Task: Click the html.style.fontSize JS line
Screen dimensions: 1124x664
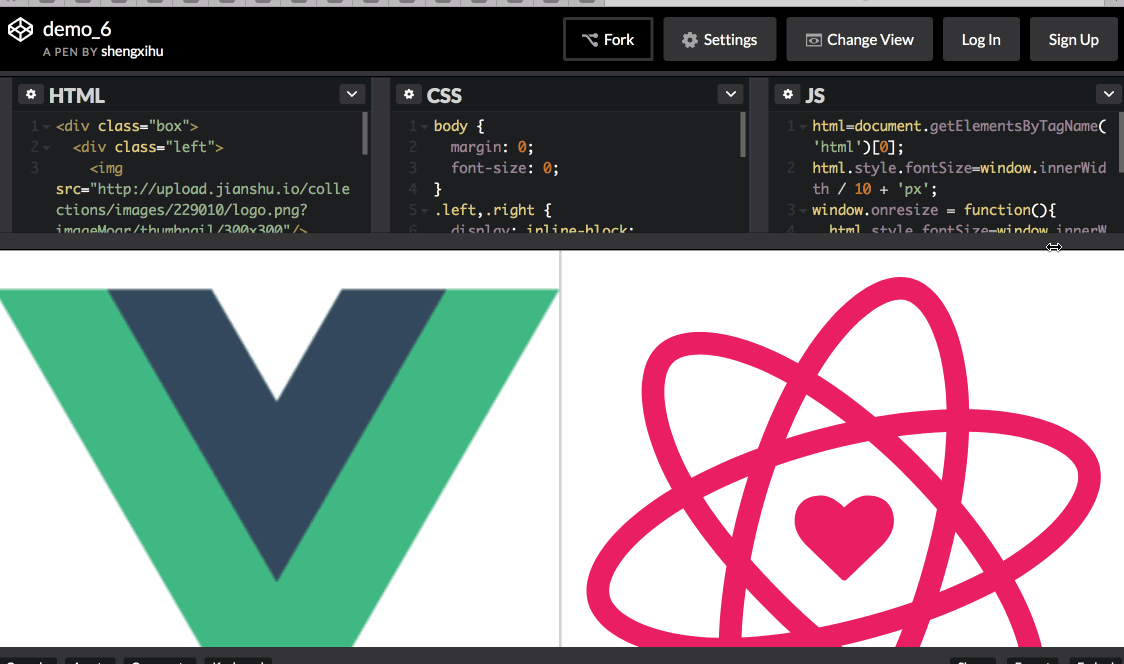Action: click(959, 179)
